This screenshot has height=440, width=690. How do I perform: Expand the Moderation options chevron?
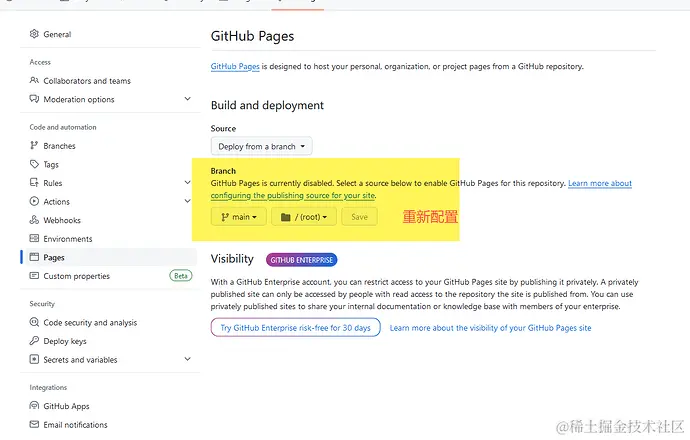tap(187, 99)
